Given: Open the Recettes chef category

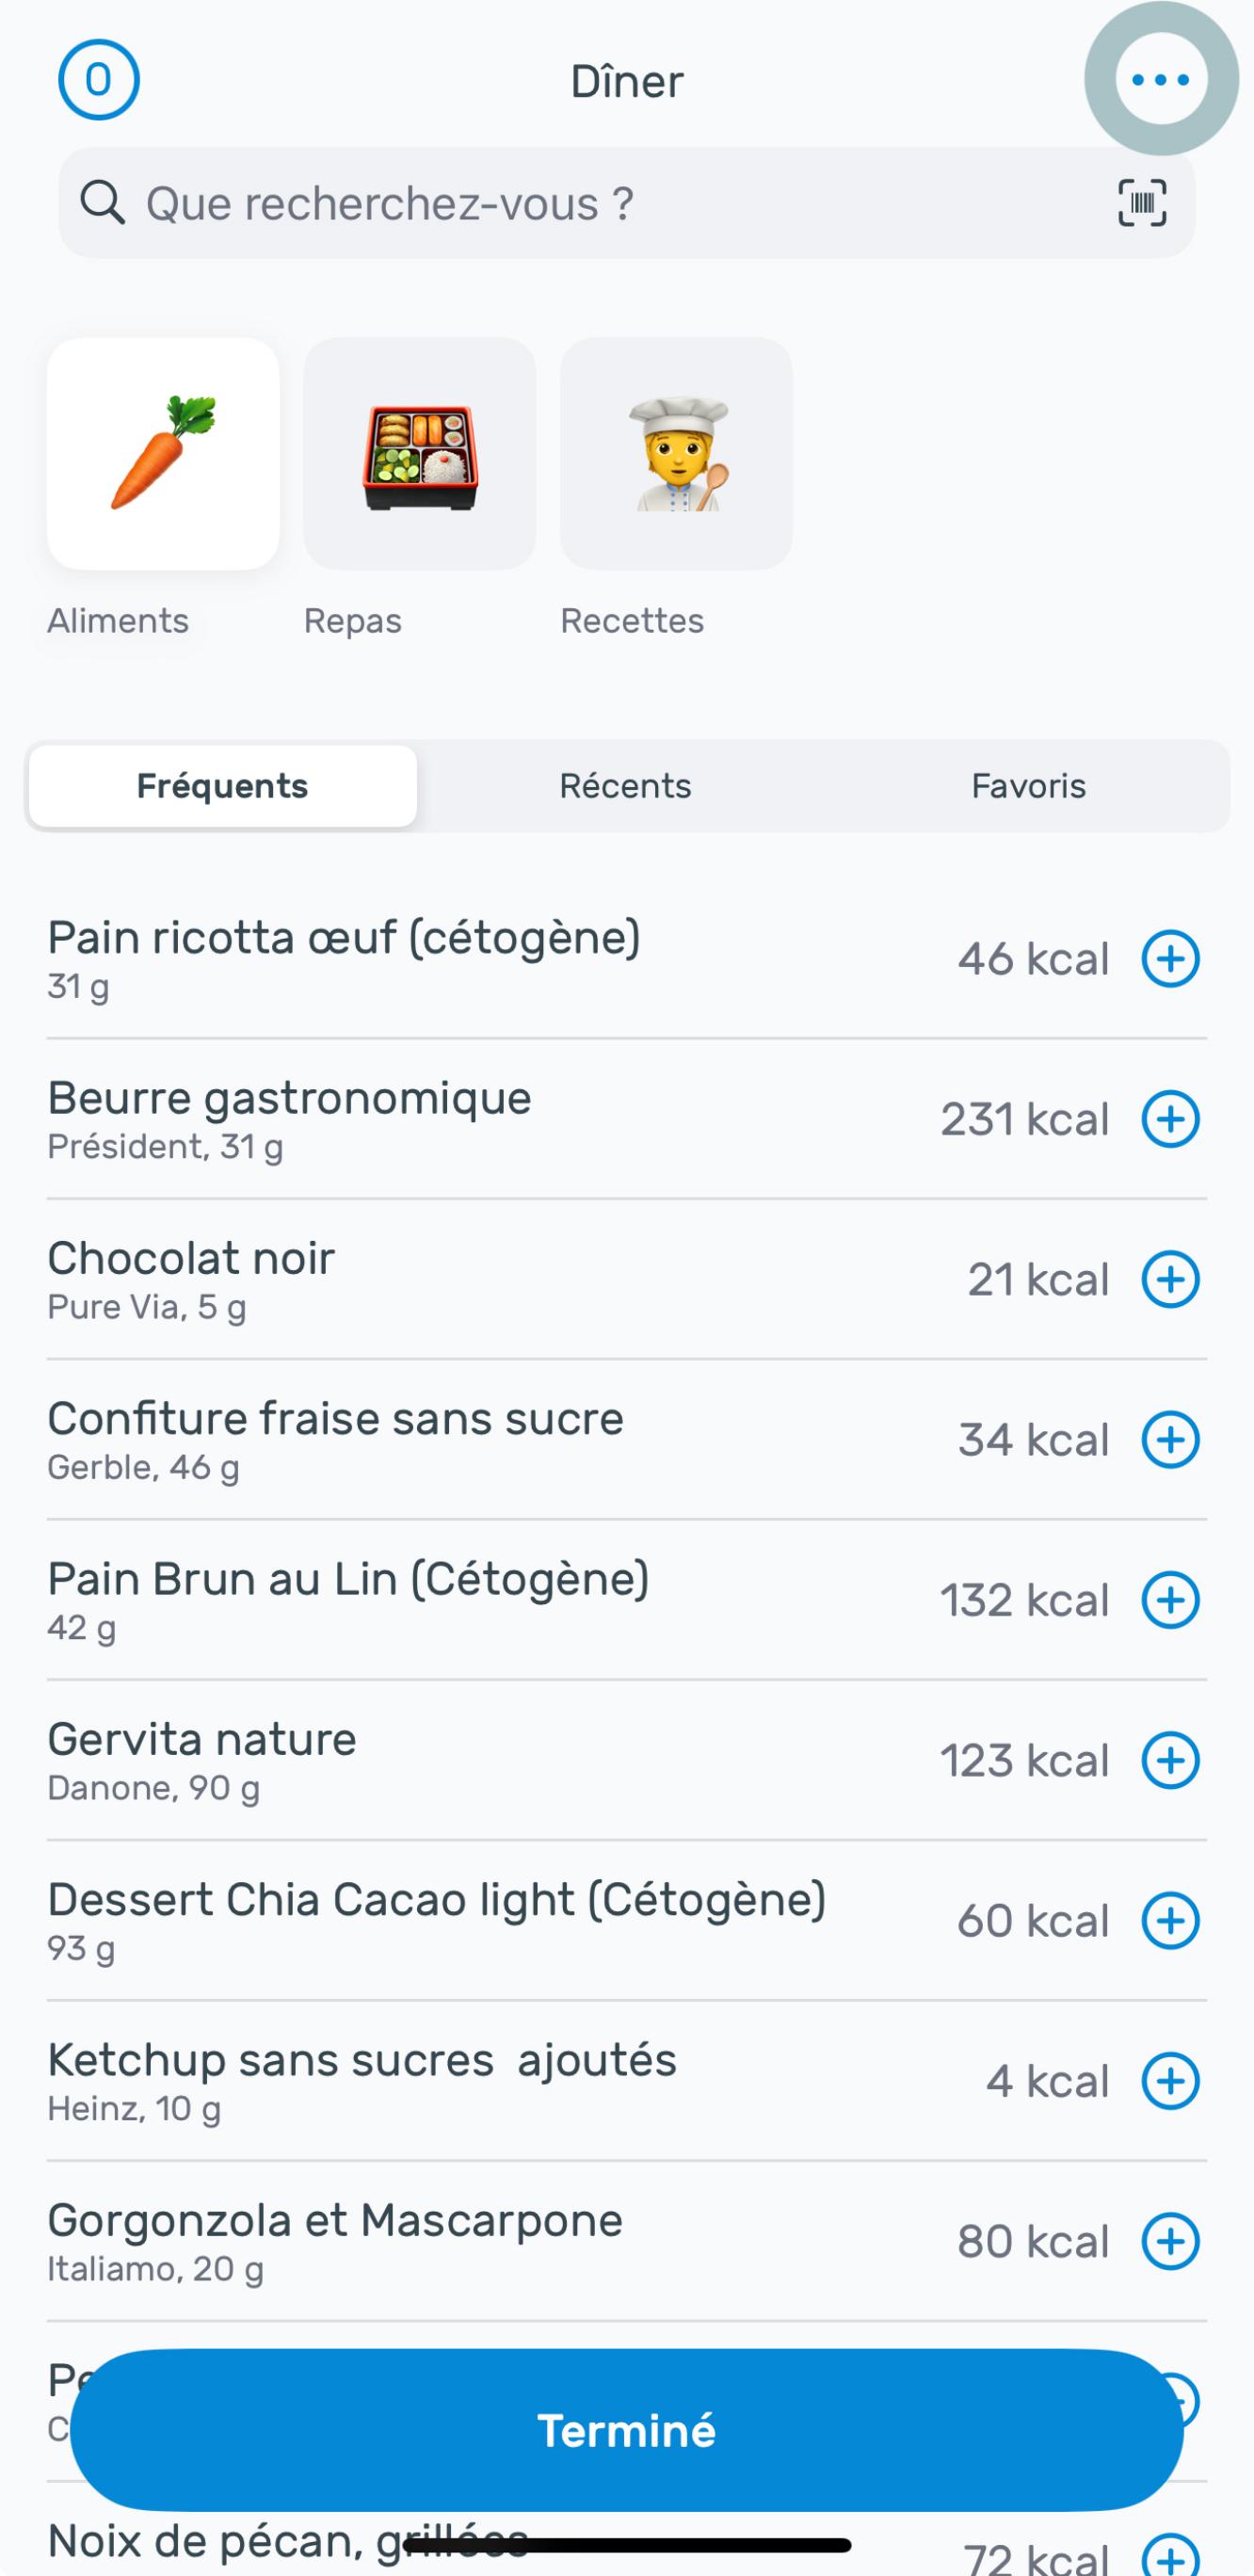Looking at the screenshot, I should (x=676, y=454).
